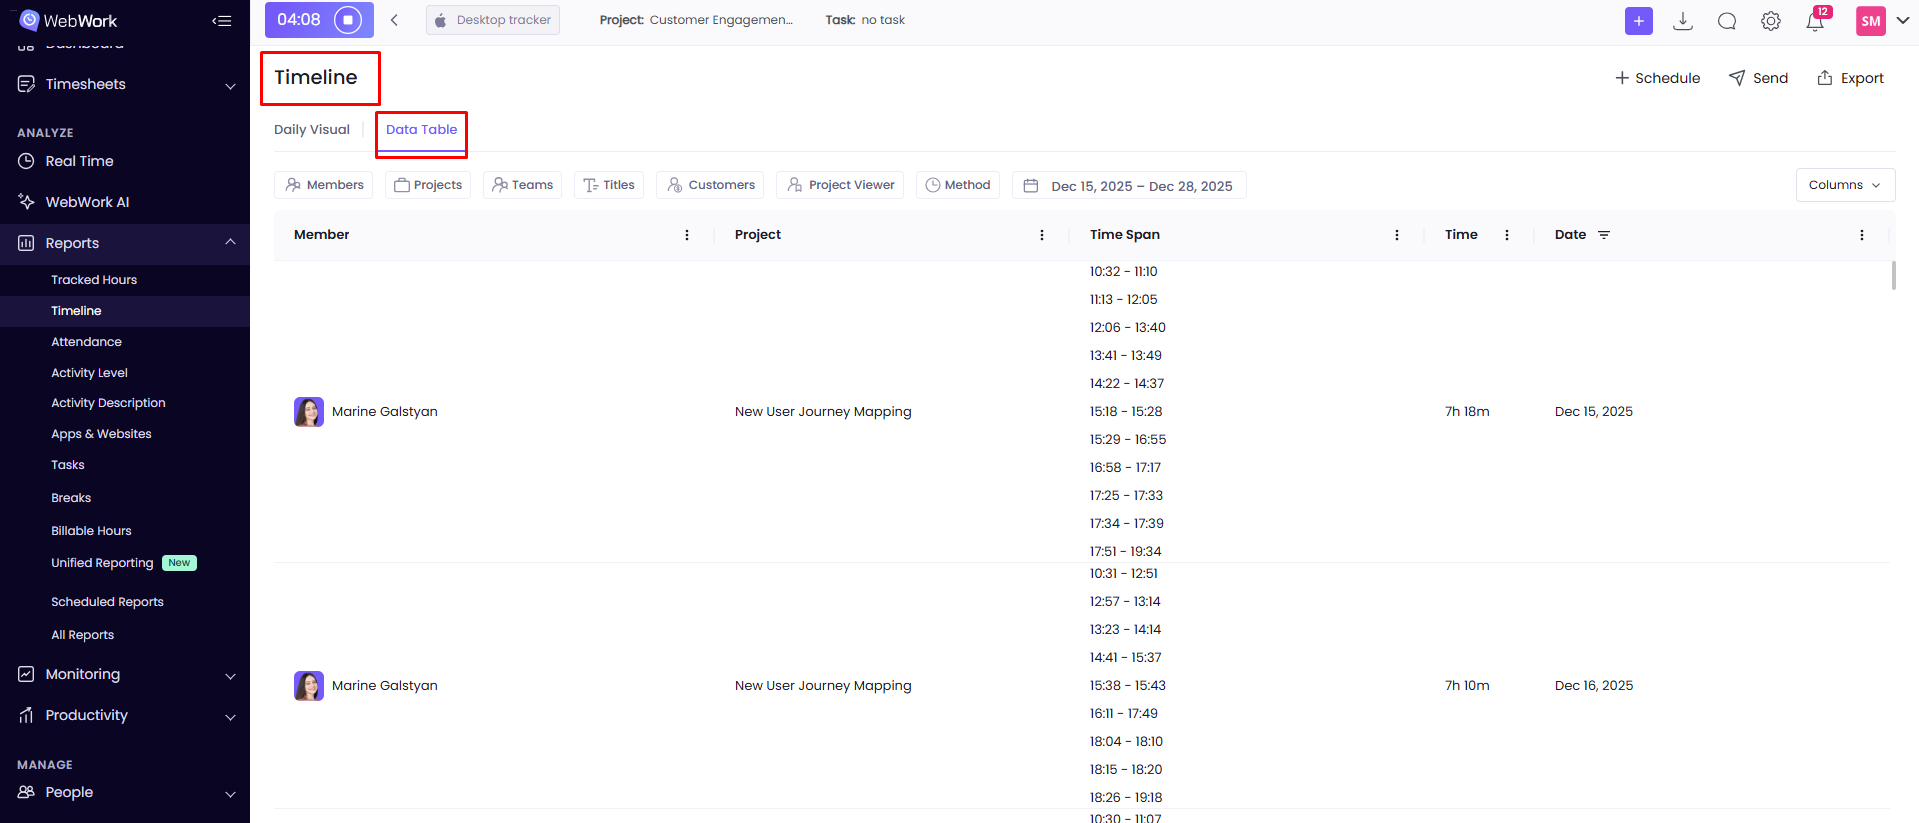This screenshot has width=1919, height=823.
Task: Open notifications bell with 12 badge
Action: click(x=1815, y=21)
